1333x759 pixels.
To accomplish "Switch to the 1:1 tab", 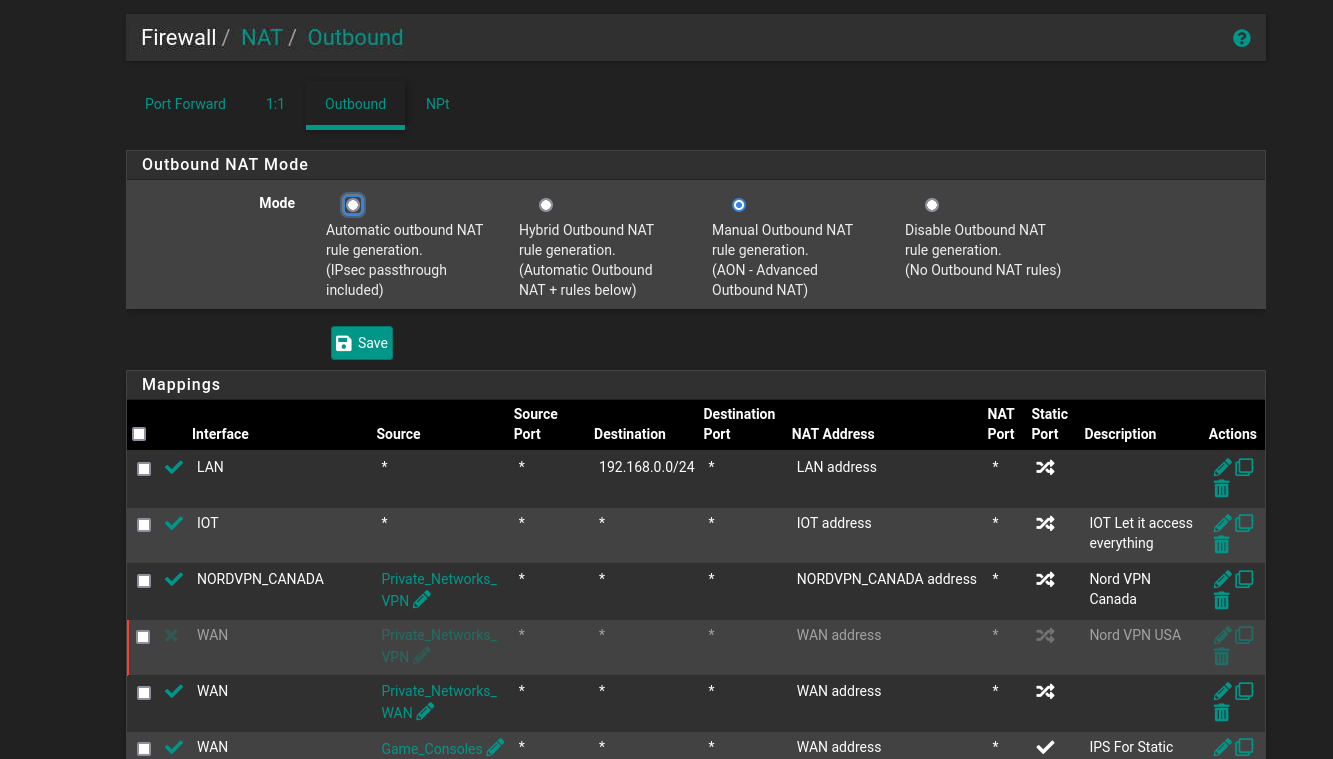I will point(275,104).
